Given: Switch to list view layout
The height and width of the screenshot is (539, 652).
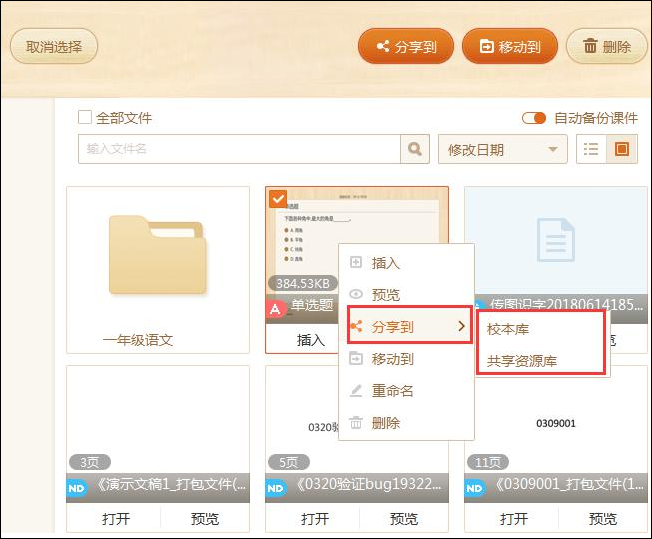Looking at the screenshot, I should click(x=591, y=149).
